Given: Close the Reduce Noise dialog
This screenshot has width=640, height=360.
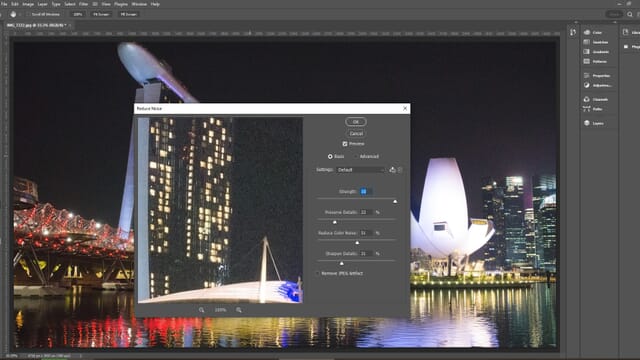Looking at the screenshot, I should 405,108.
